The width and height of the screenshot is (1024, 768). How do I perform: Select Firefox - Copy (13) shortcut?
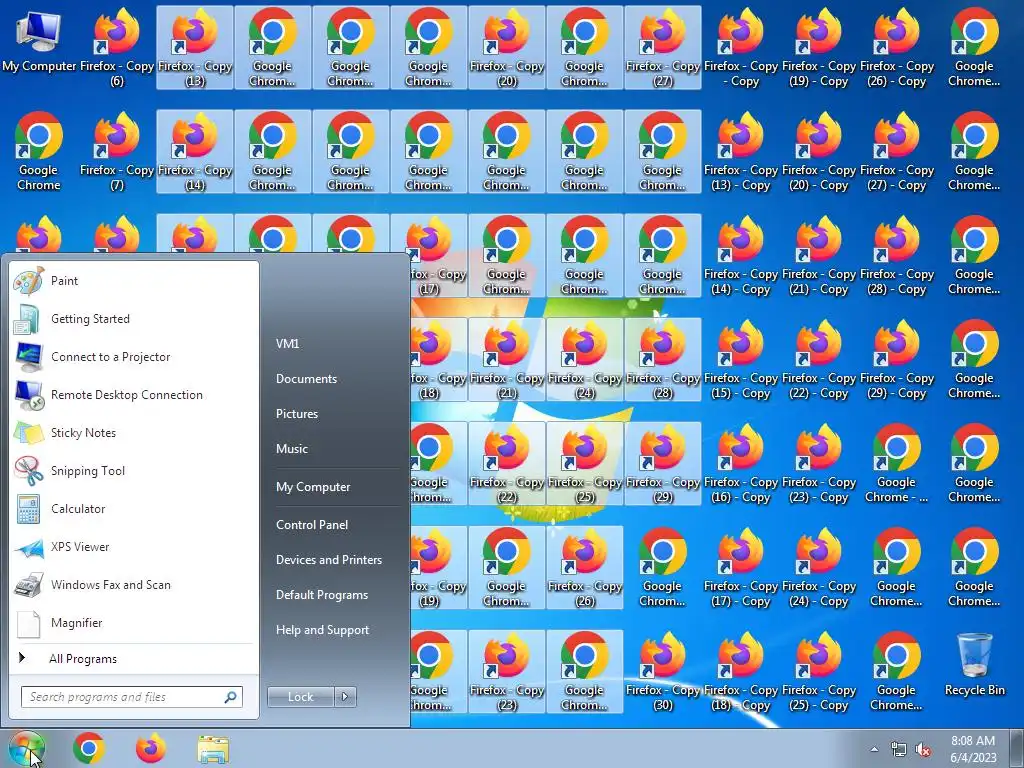195,48
